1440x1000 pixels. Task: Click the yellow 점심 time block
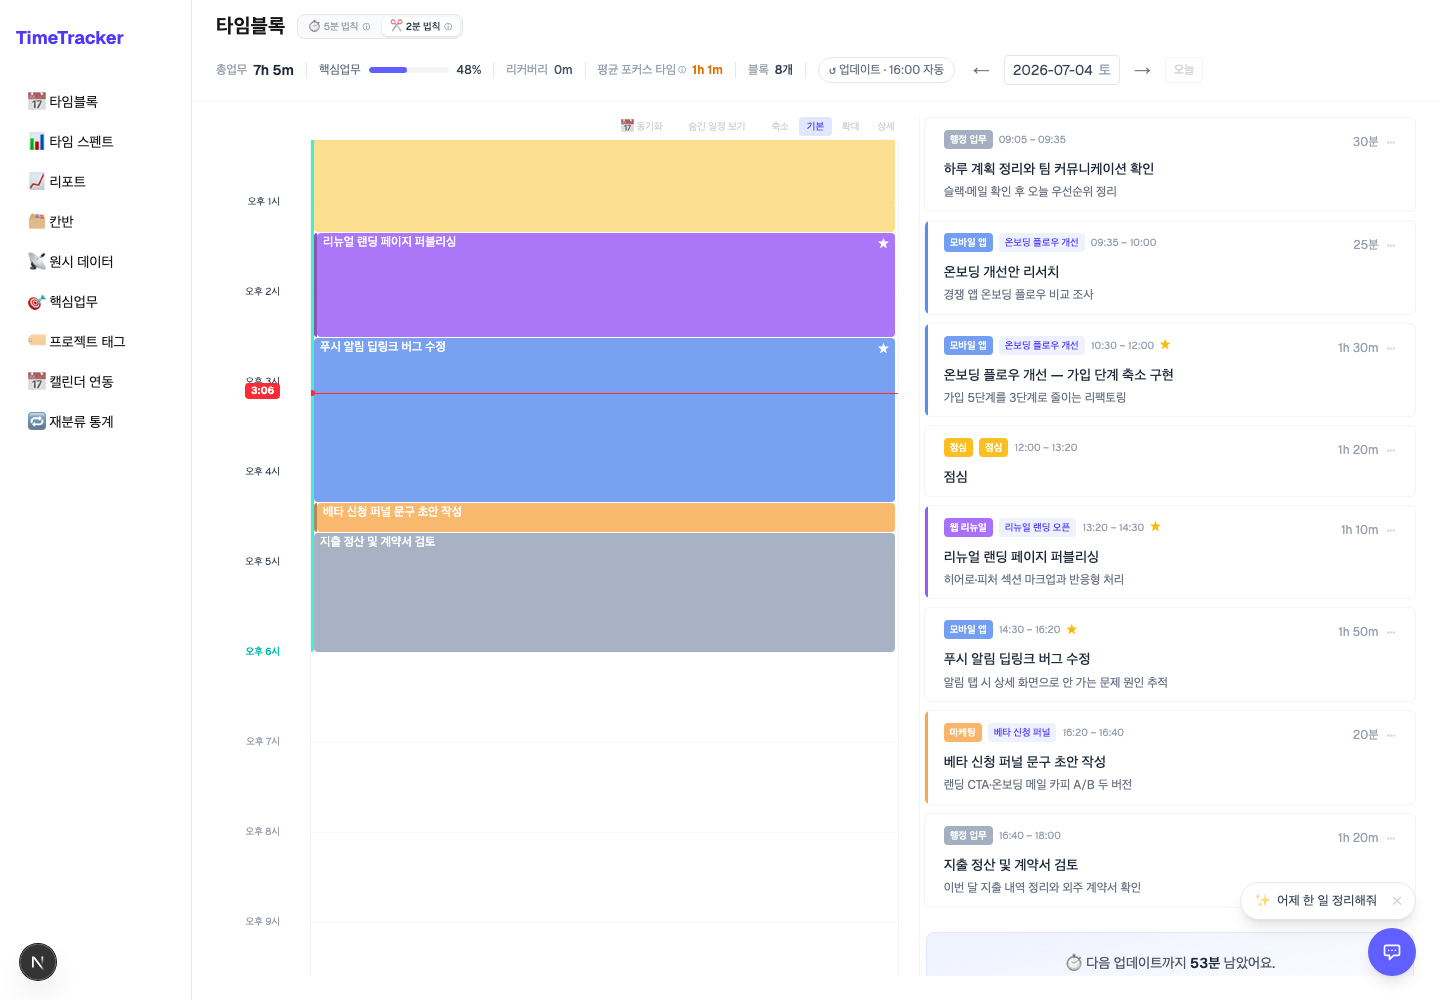point(604,186)
